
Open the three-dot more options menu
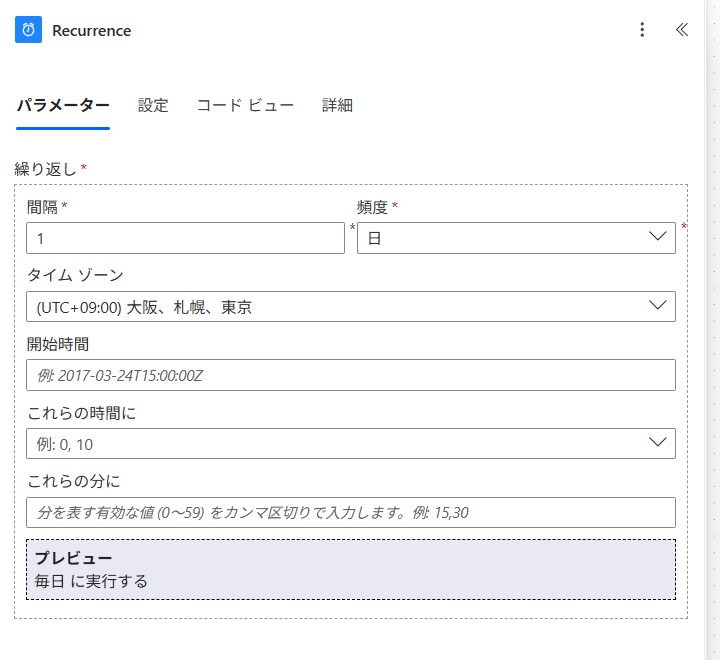pos(642,30)
